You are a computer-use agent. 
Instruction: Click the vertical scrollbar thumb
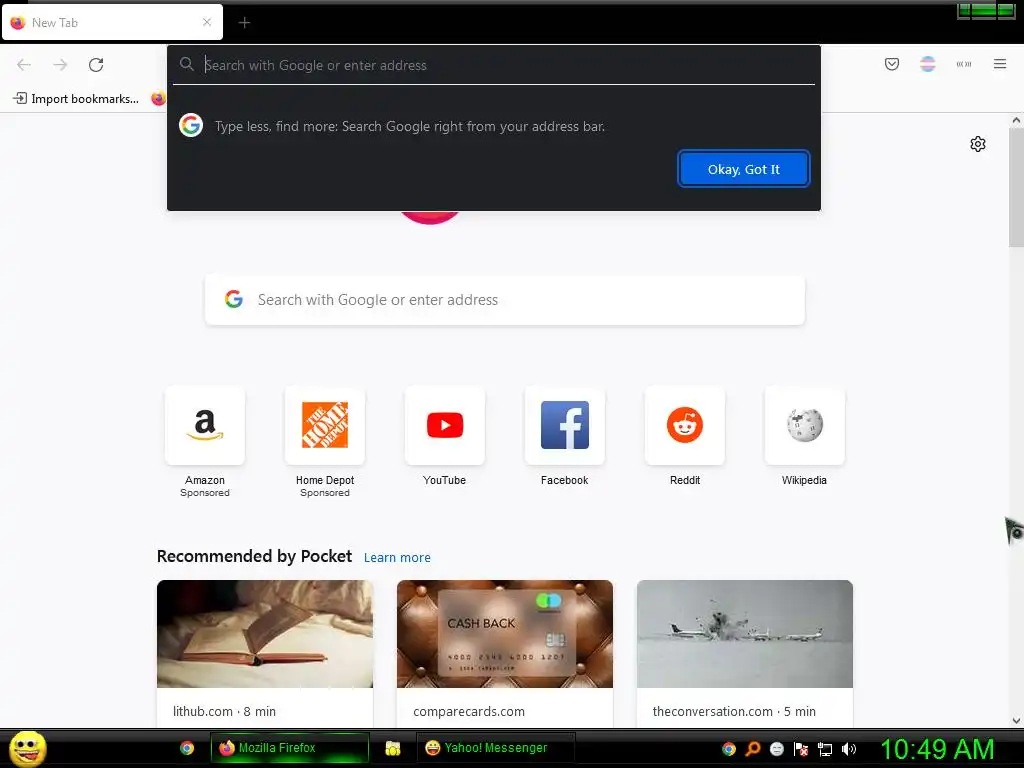point(1016,187)
